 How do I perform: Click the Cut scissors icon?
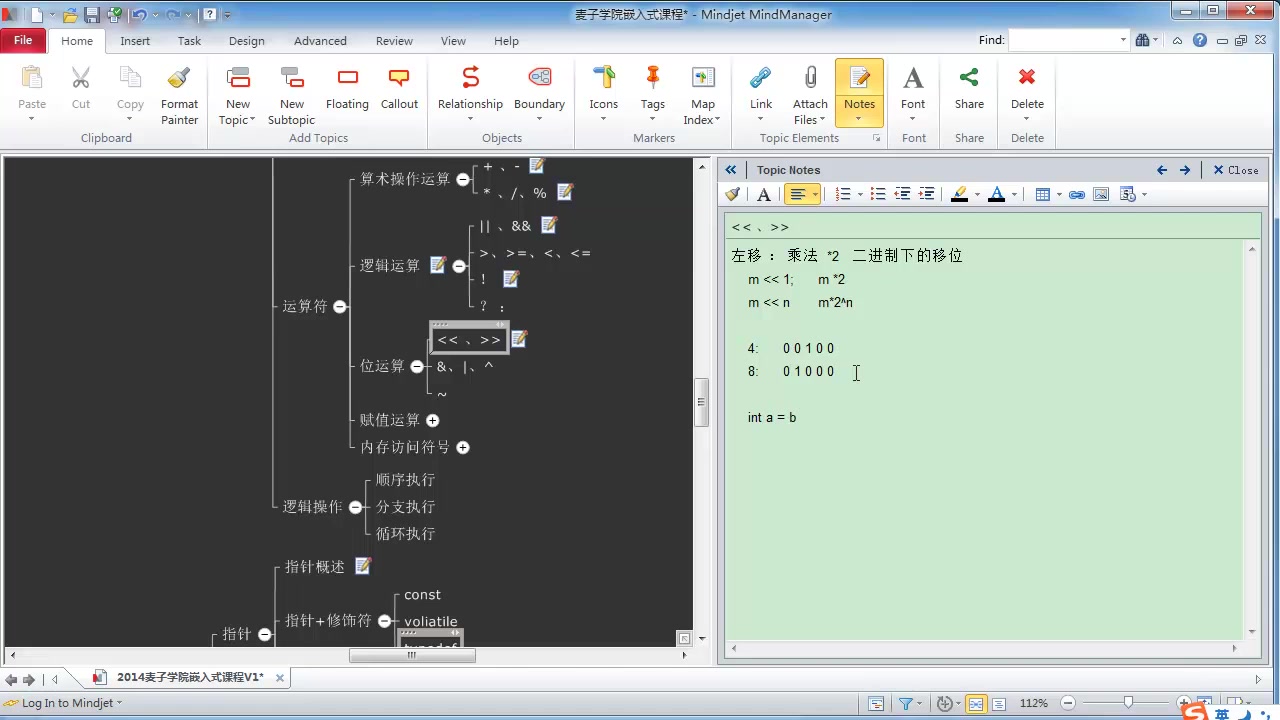pyautogui.click(x=81, y=78)
